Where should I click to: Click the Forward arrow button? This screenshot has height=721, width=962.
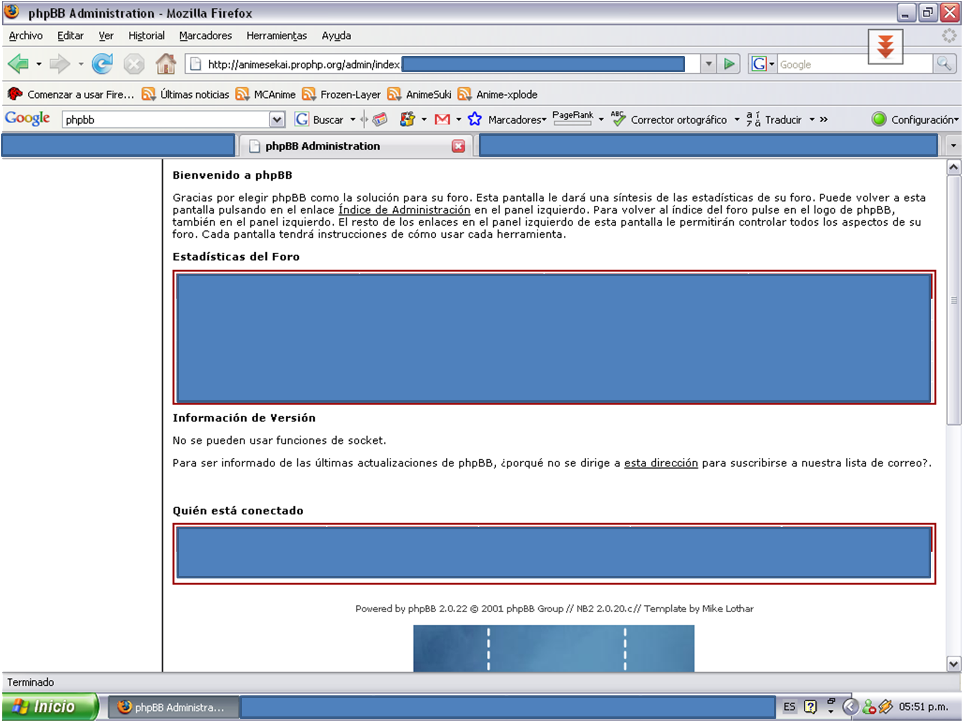click(x=60, y=63)
